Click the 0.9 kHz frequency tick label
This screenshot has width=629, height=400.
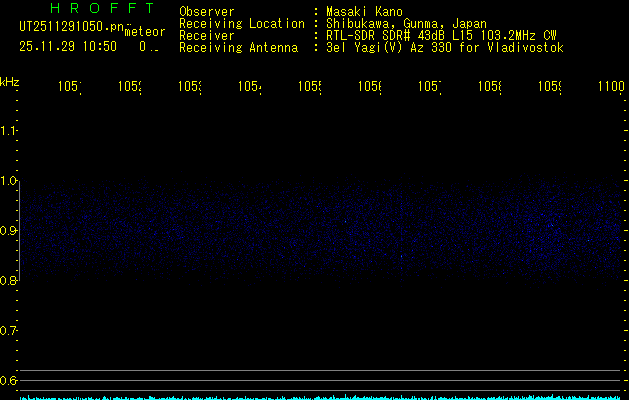click(9, 231)
